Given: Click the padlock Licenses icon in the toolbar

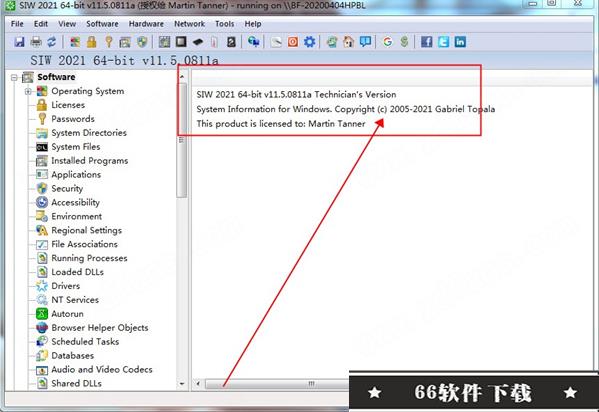Looking at the screenshot, I should 92,42.
